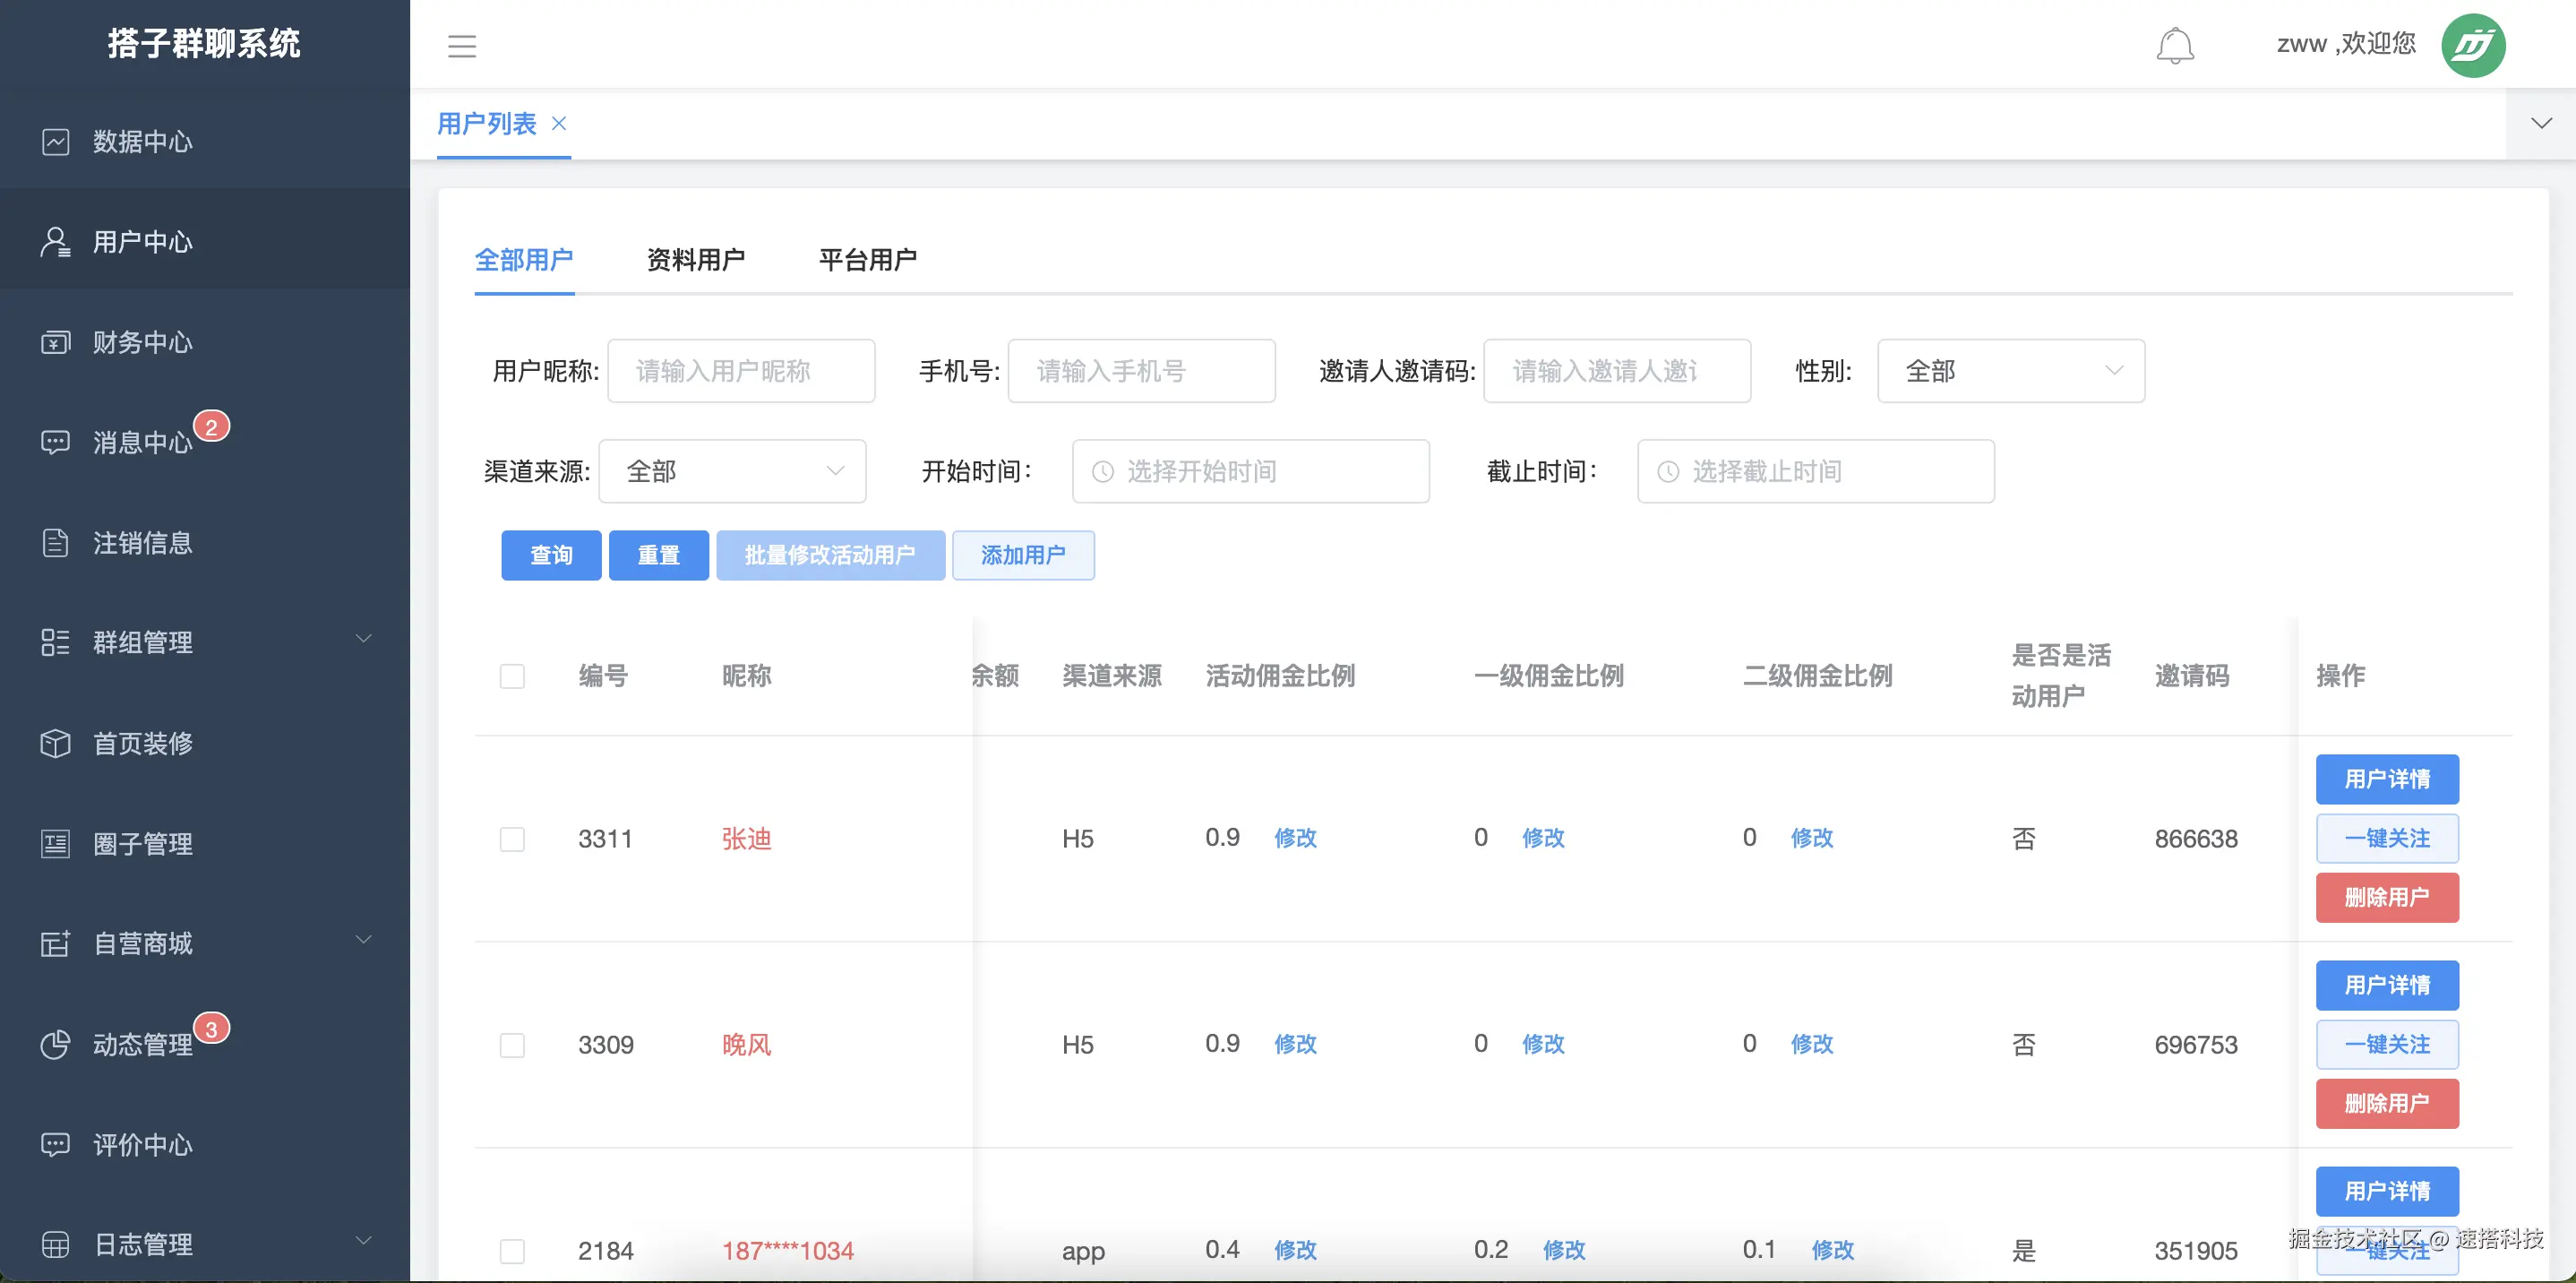Open the 渠道来源 dropdown
Image resolution: width=2576 pixels, height=1283 pixels.
point(733,470)
